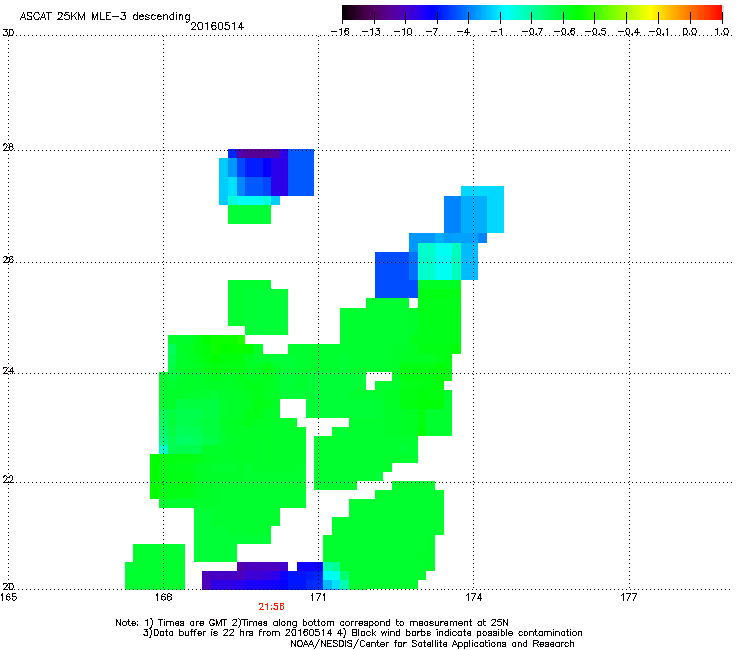
Task: Click the -16 color scale label
Action: pyautogui.click(x=340, y=32)
